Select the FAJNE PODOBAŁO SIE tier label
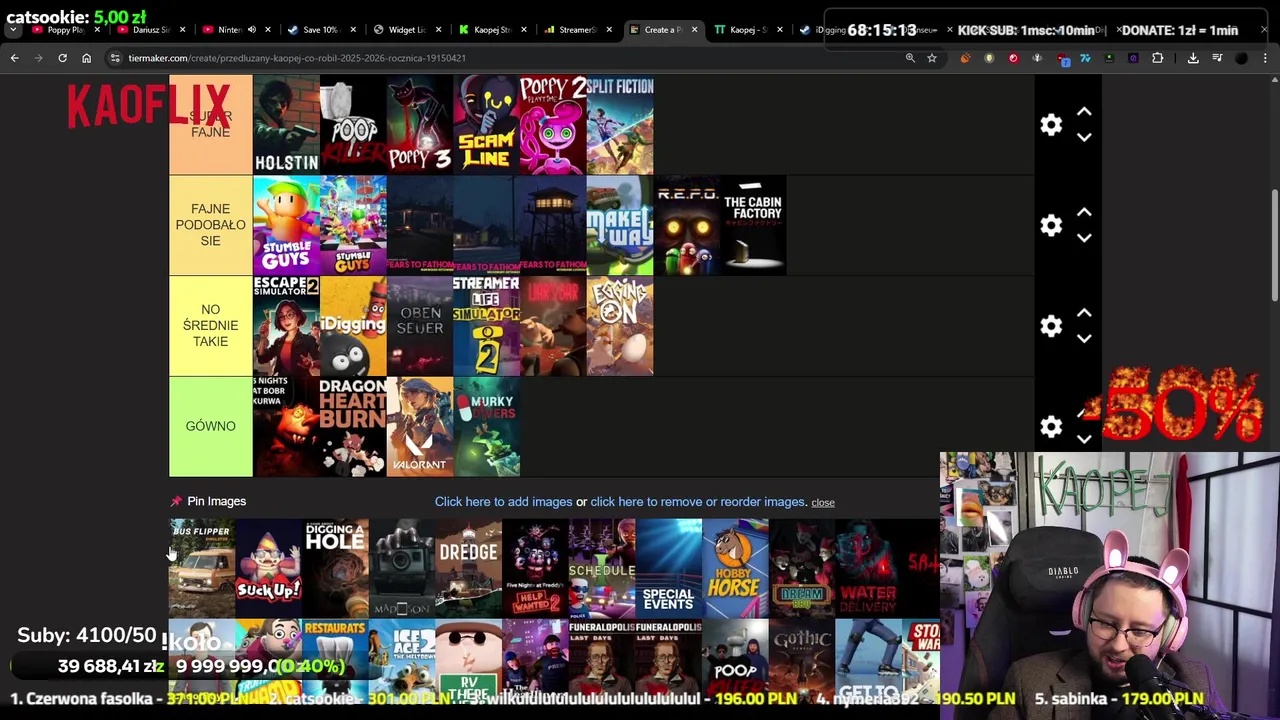The image size is (1280, 720). pos(210,225)
